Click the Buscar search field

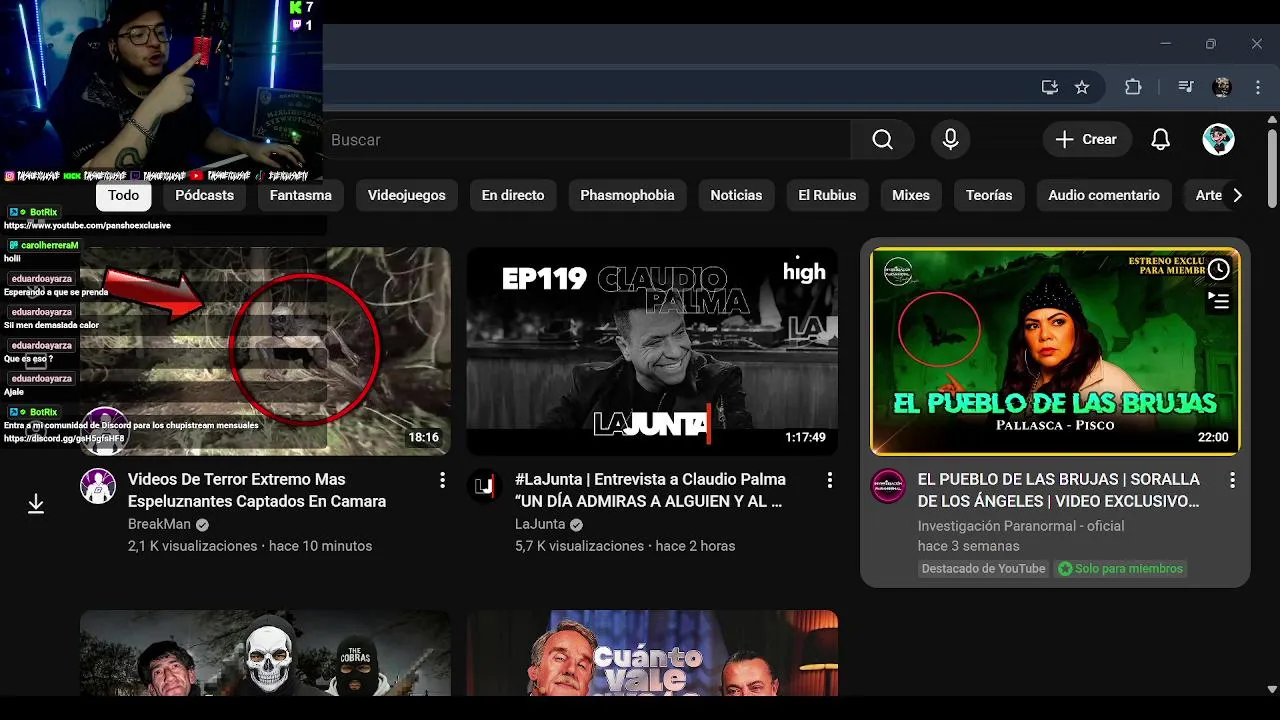(x=587, y=140)
